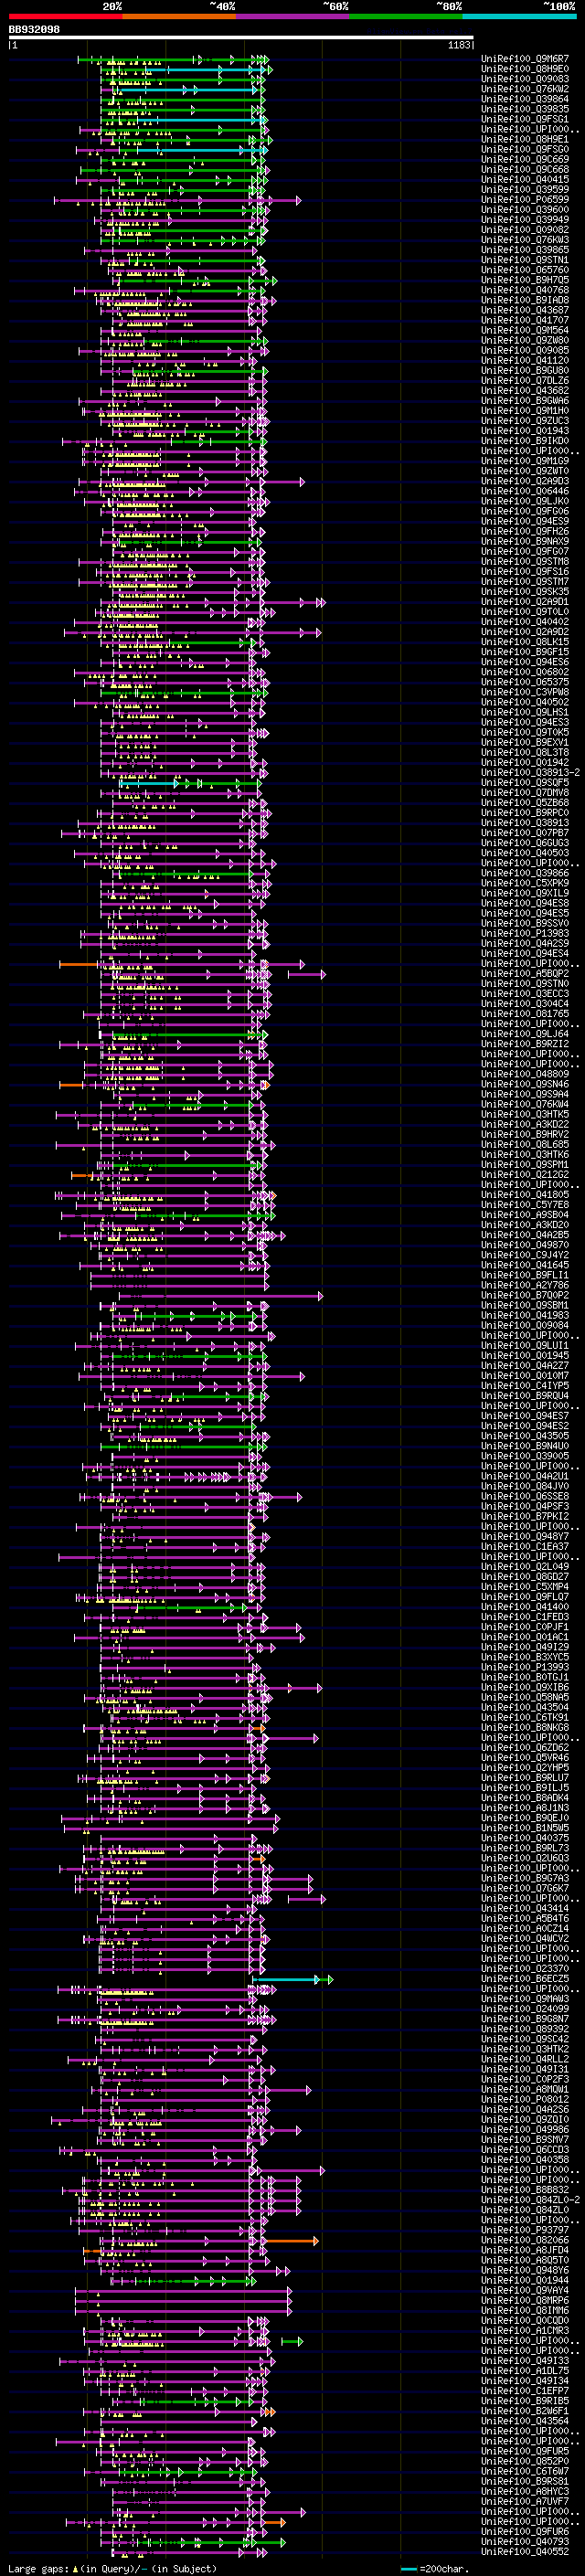This screenshot has height=2576, width=585.
Task: Open hit label UniRef100_Q8MRP6
Action: [525, 2300]
